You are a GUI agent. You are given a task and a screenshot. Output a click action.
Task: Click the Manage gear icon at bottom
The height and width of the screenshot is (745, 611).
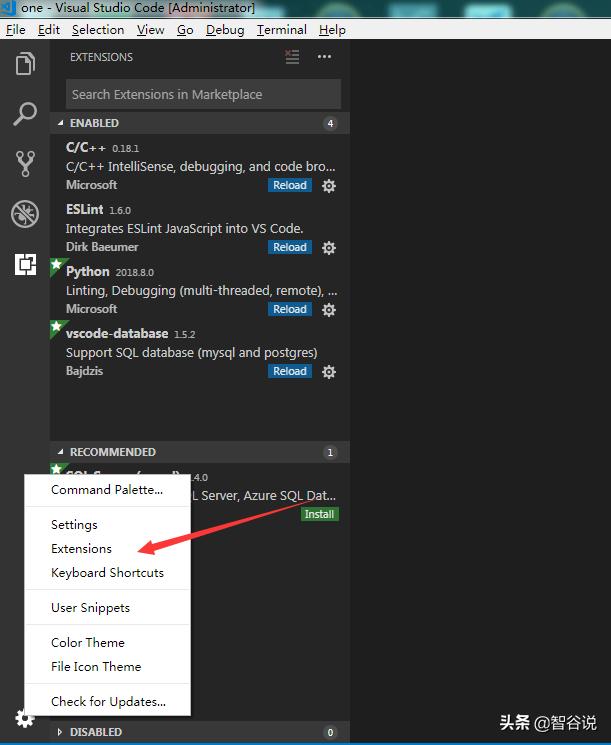pyautogui.click(x=25, y=718)
